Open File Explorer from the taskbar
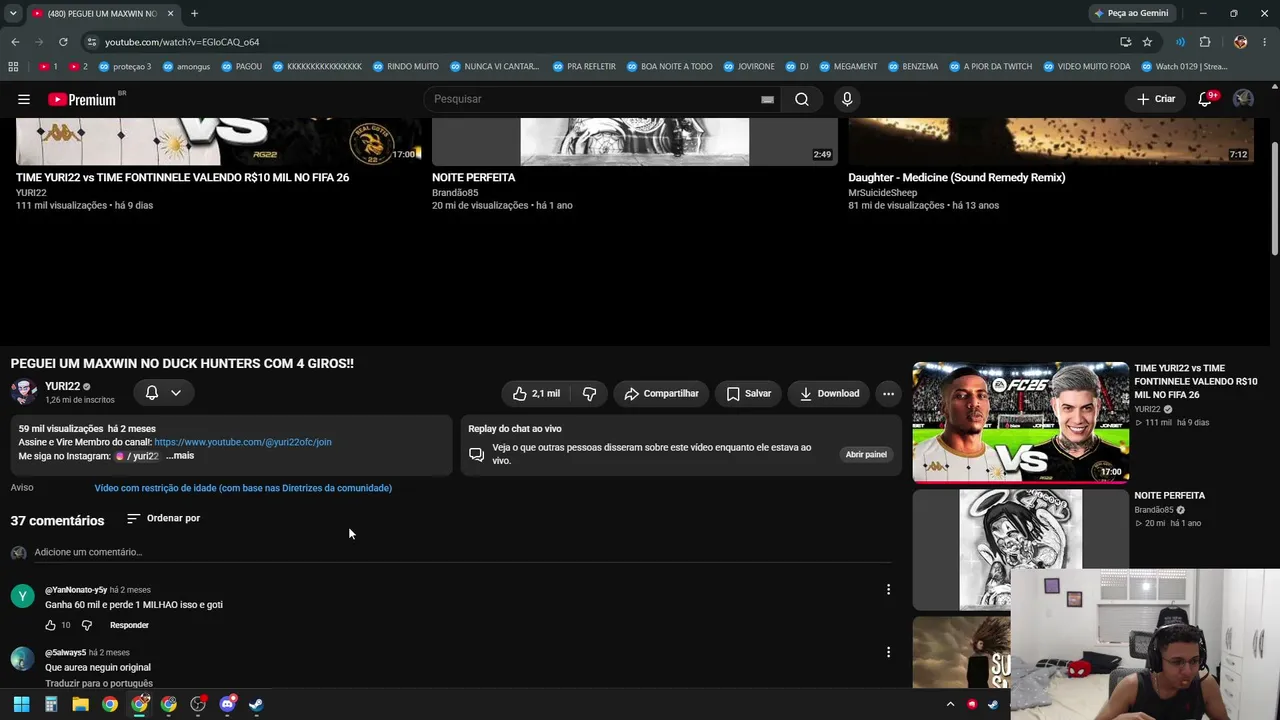The image size is (1280, 720). click(80, 704)
